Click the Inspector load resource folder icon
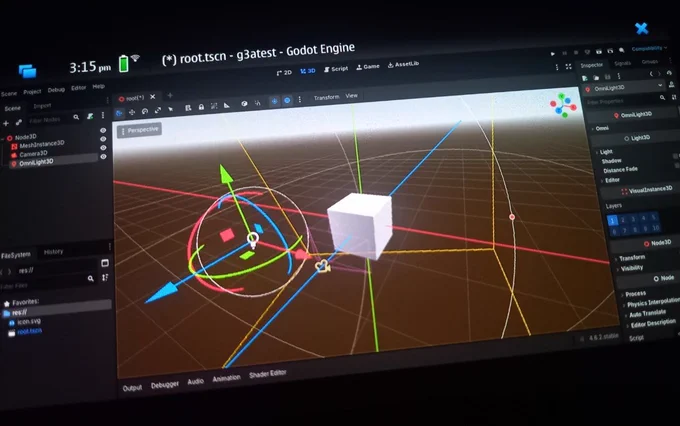Screen dimensions: 680x426 click(596, 78)
